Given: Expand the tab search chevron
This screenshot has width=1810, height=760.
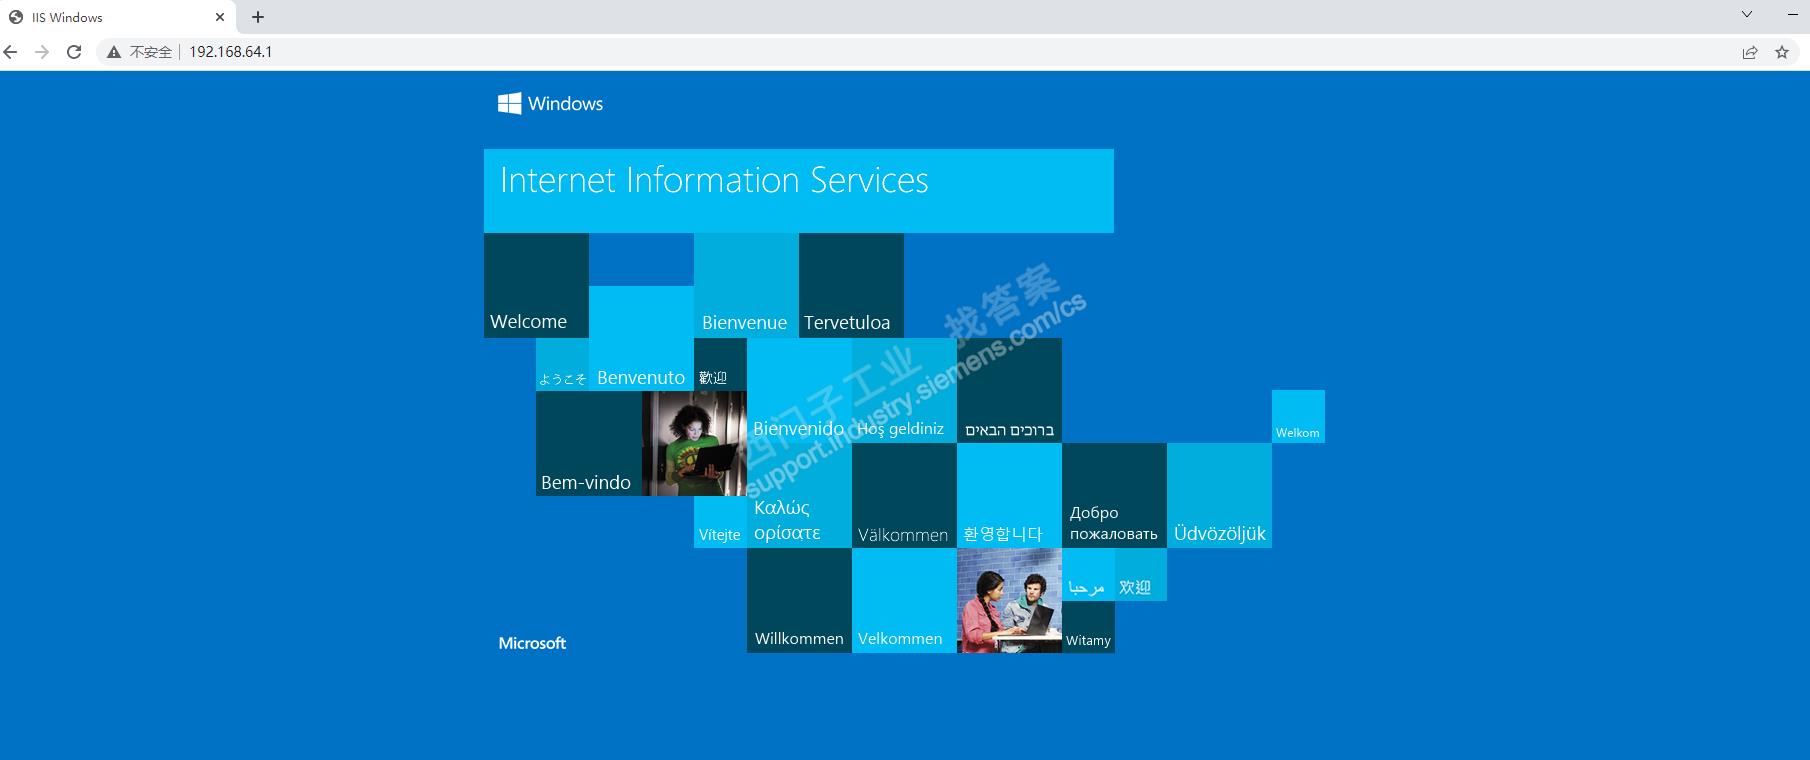Looking at the screenshot, I should click(1747, 15).
